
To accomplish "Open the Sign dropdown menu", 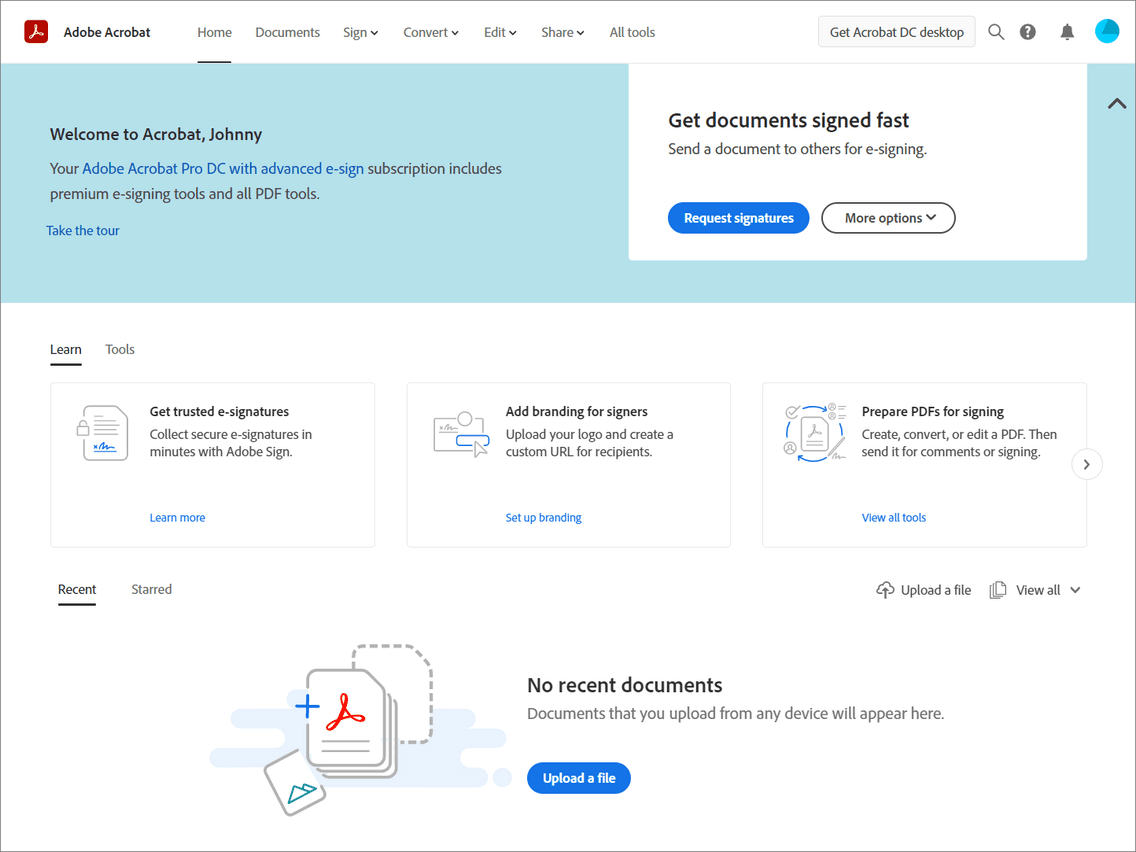I will (x=360, y=31).
